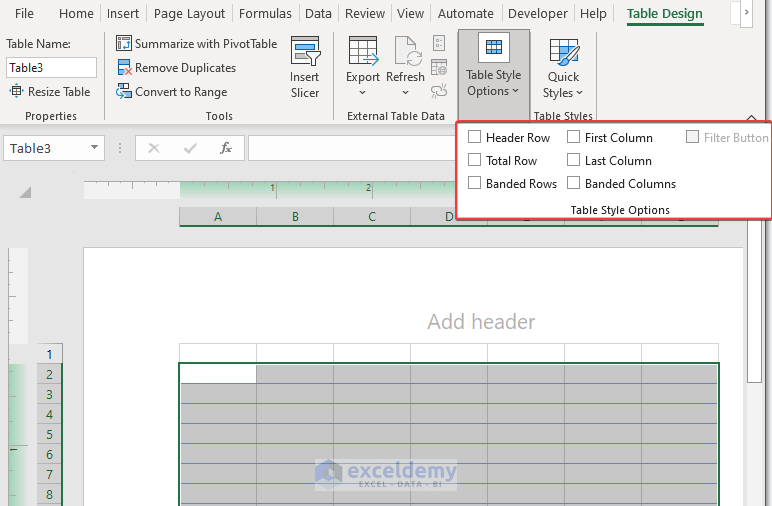Expand the Table Style Options dropdown

(x=515, y=91)
